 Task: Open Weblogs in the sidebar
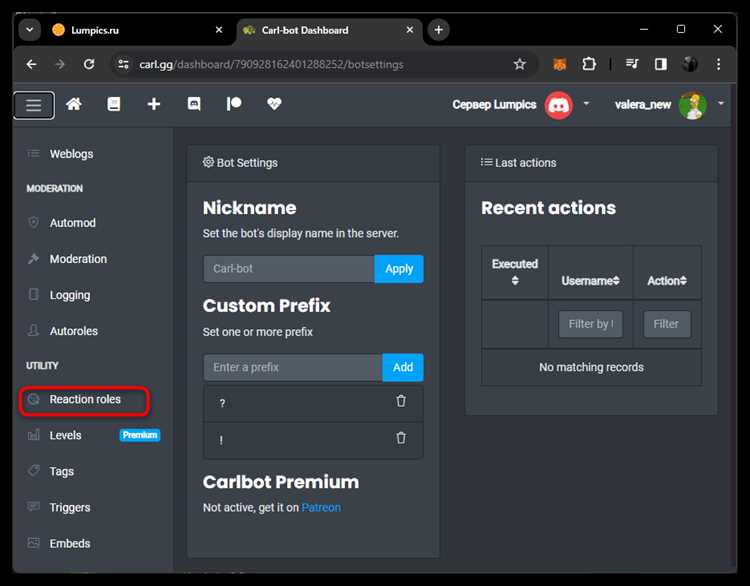click(71, 154)
